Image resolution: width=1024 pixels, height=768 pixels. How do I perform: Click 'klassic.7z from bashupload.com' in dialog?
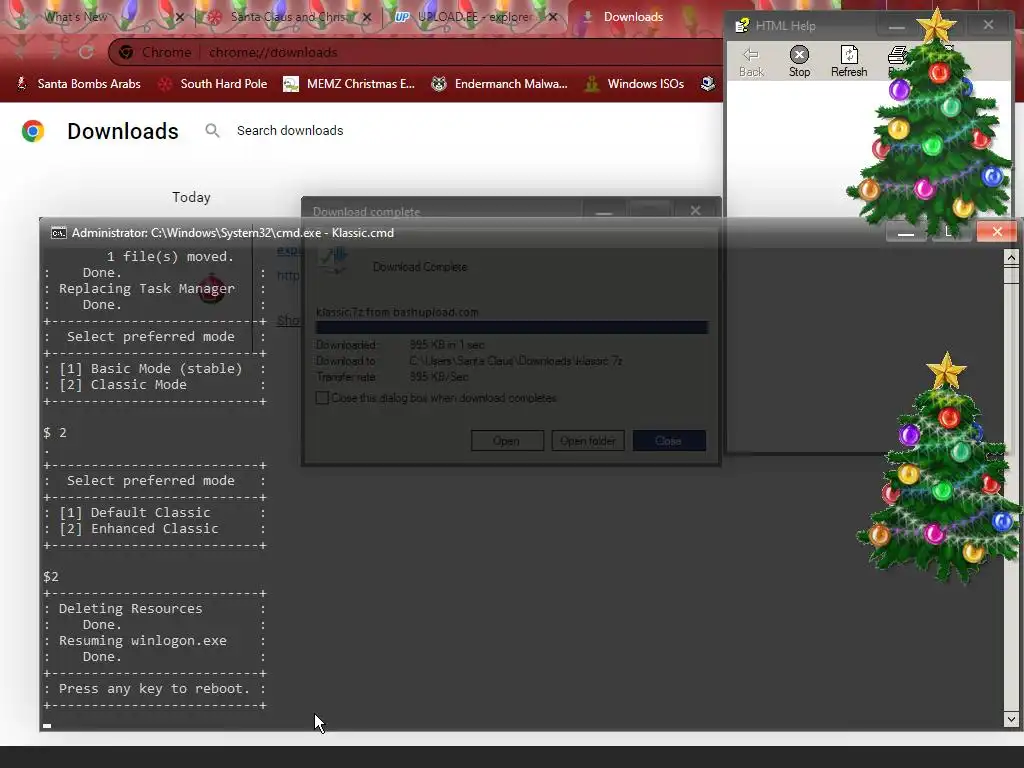(x=397, y=312)
